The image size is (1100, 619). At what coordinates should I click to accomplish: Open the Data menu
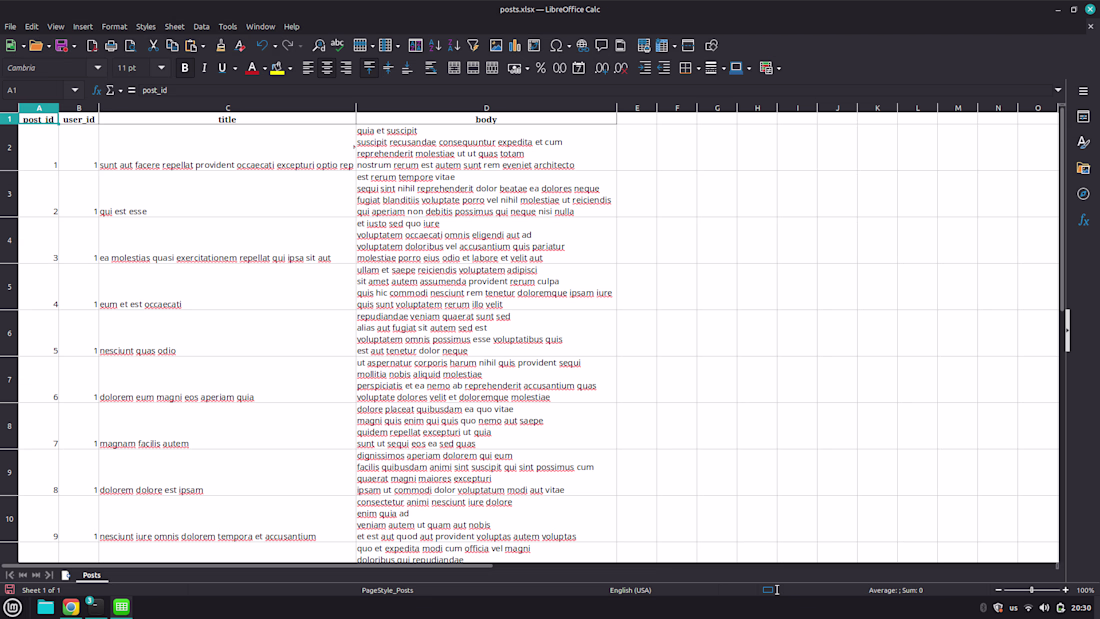pyautogui.click(x=201, y=27)
